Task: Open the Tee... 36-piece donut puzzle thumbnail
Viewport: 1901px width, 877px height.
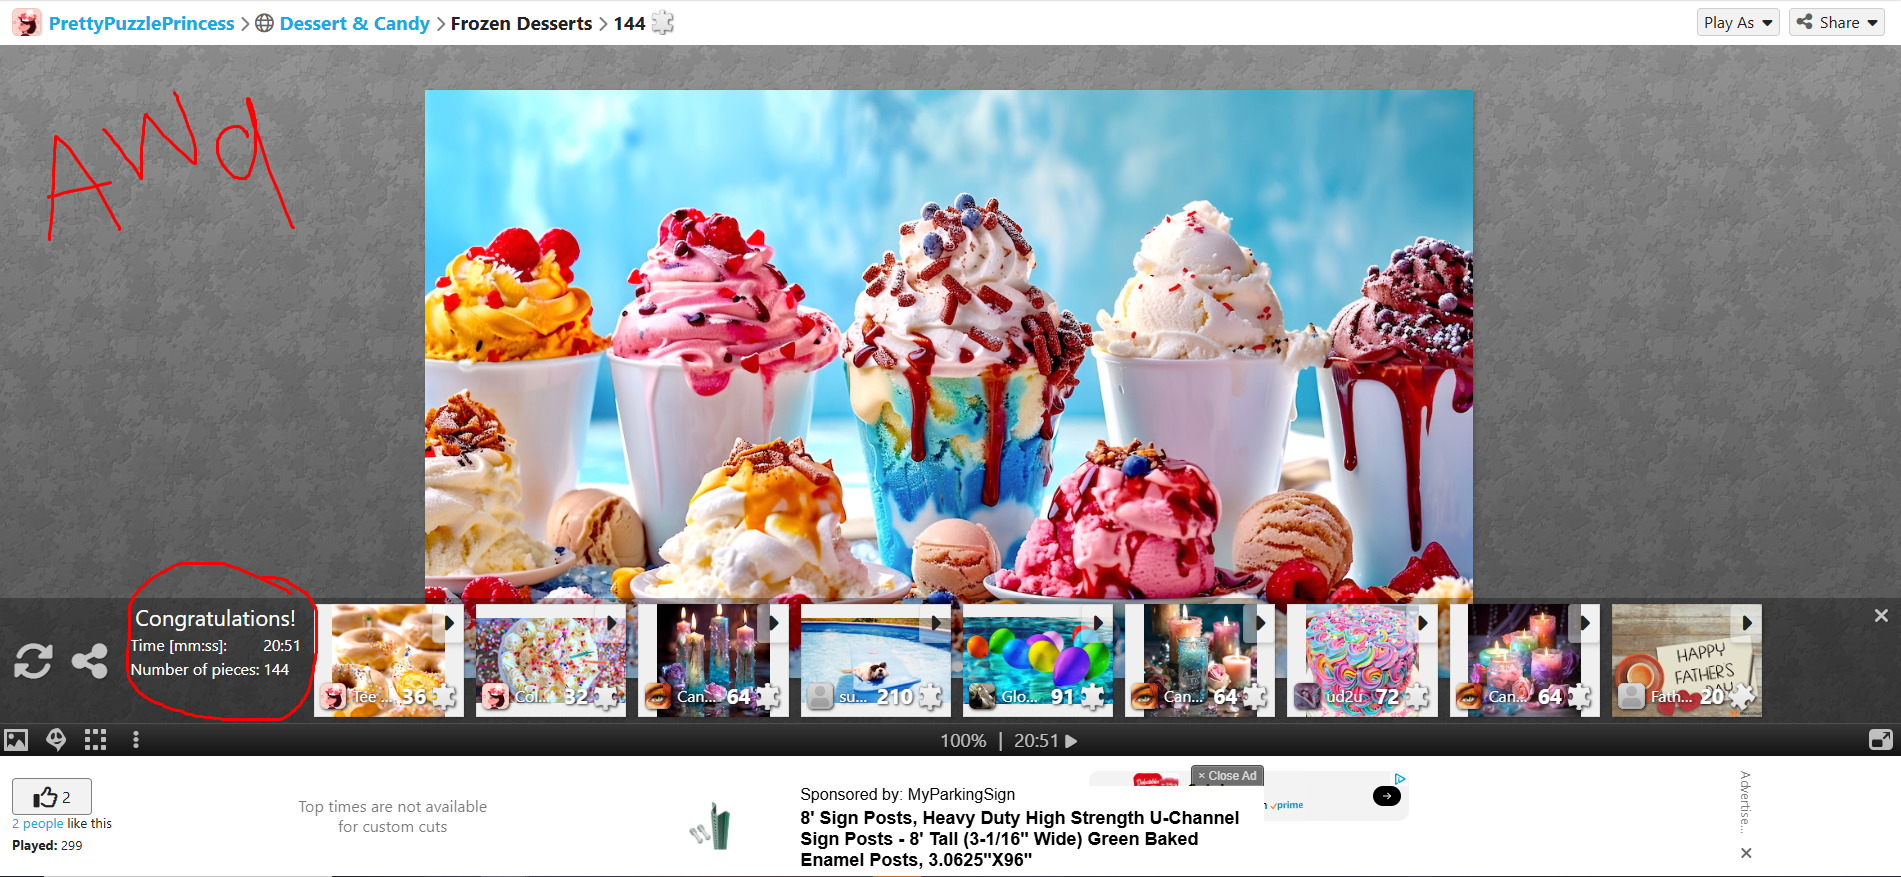Action: [x=388, y=660]
